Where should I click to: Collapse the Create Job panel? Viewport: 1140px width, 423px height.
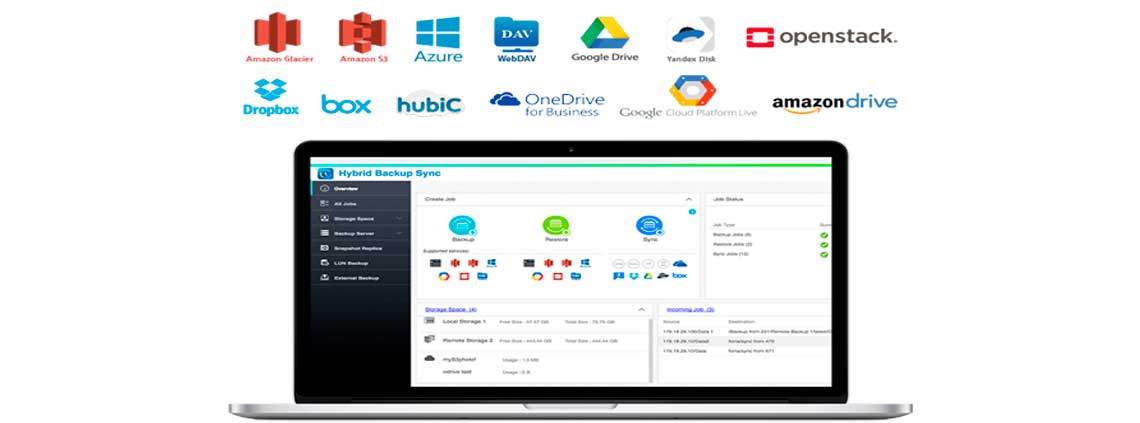pos(688,199)
